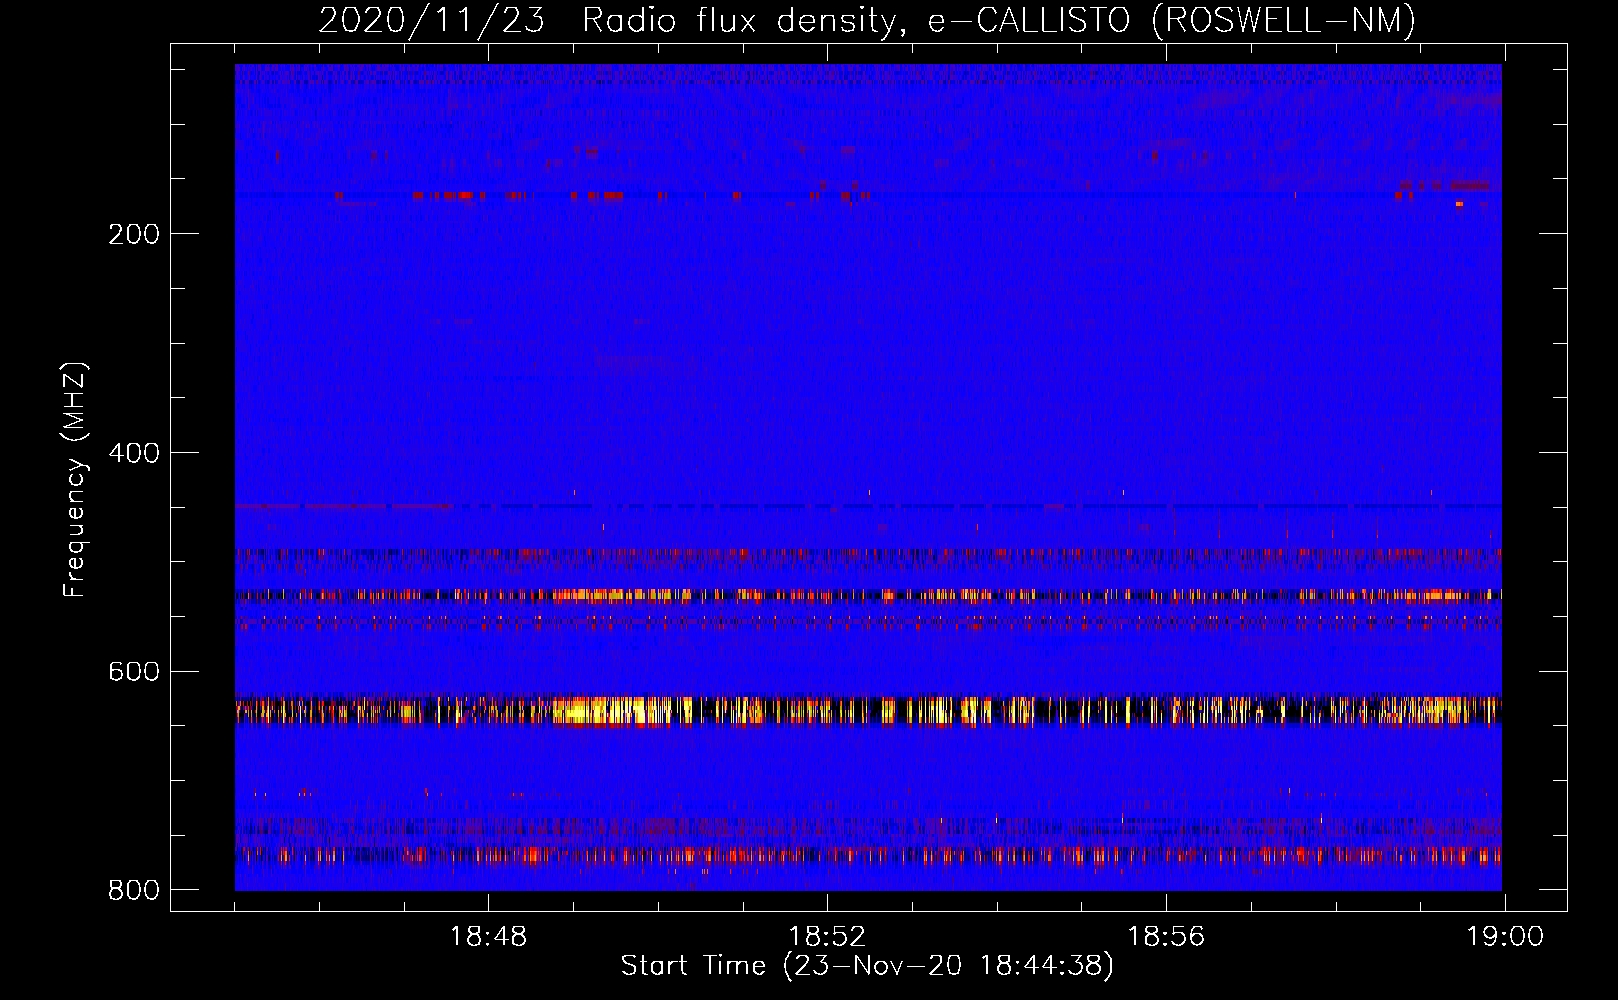Image resolution: width=1618 pixels, height=1000 pixels.
Task: Click the 18:48 time tick label
Action: click(x=488, y=937)
